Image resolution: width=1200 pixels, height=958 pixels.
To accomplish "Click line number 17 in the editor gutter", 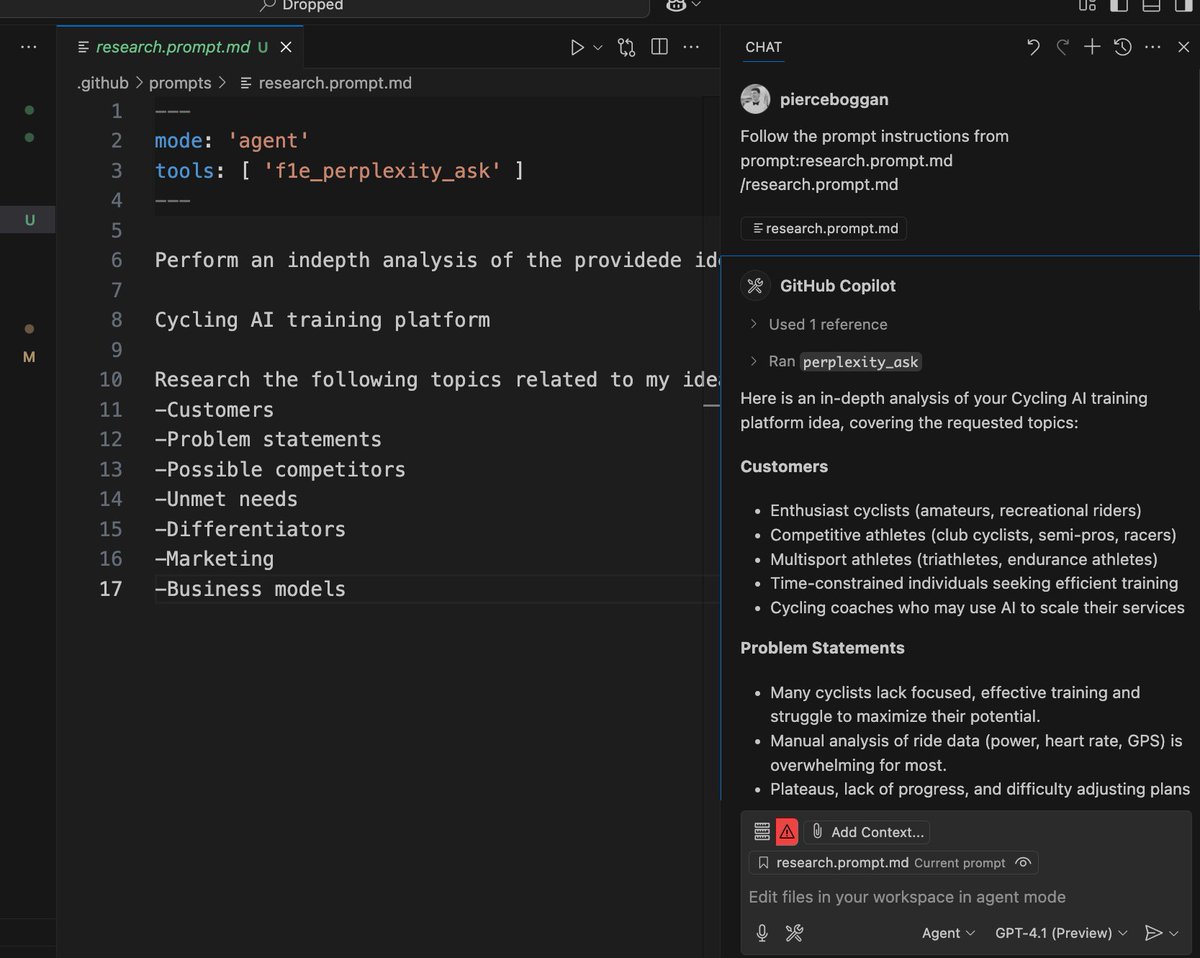I will pos(111,589).
